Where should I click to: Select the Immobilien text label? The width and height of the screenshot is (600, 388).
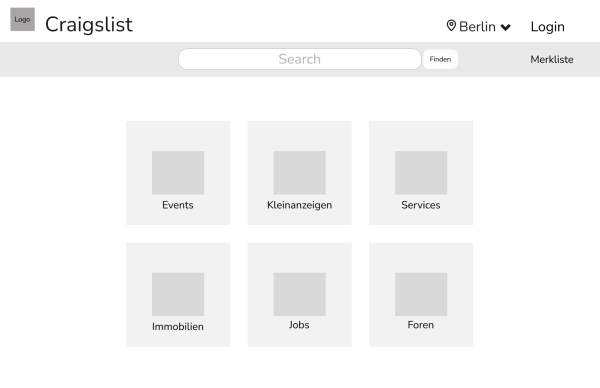(178, 327)
